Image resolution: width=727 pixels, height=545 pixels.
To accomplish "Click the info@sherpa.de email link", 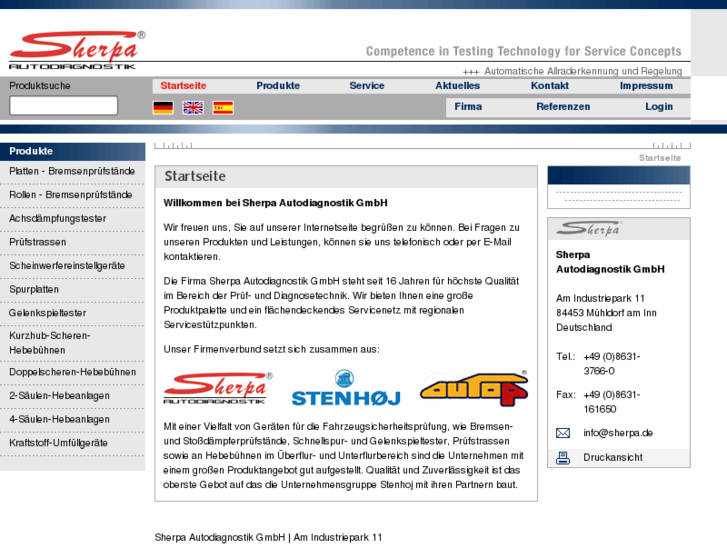I will coord(618,433).
